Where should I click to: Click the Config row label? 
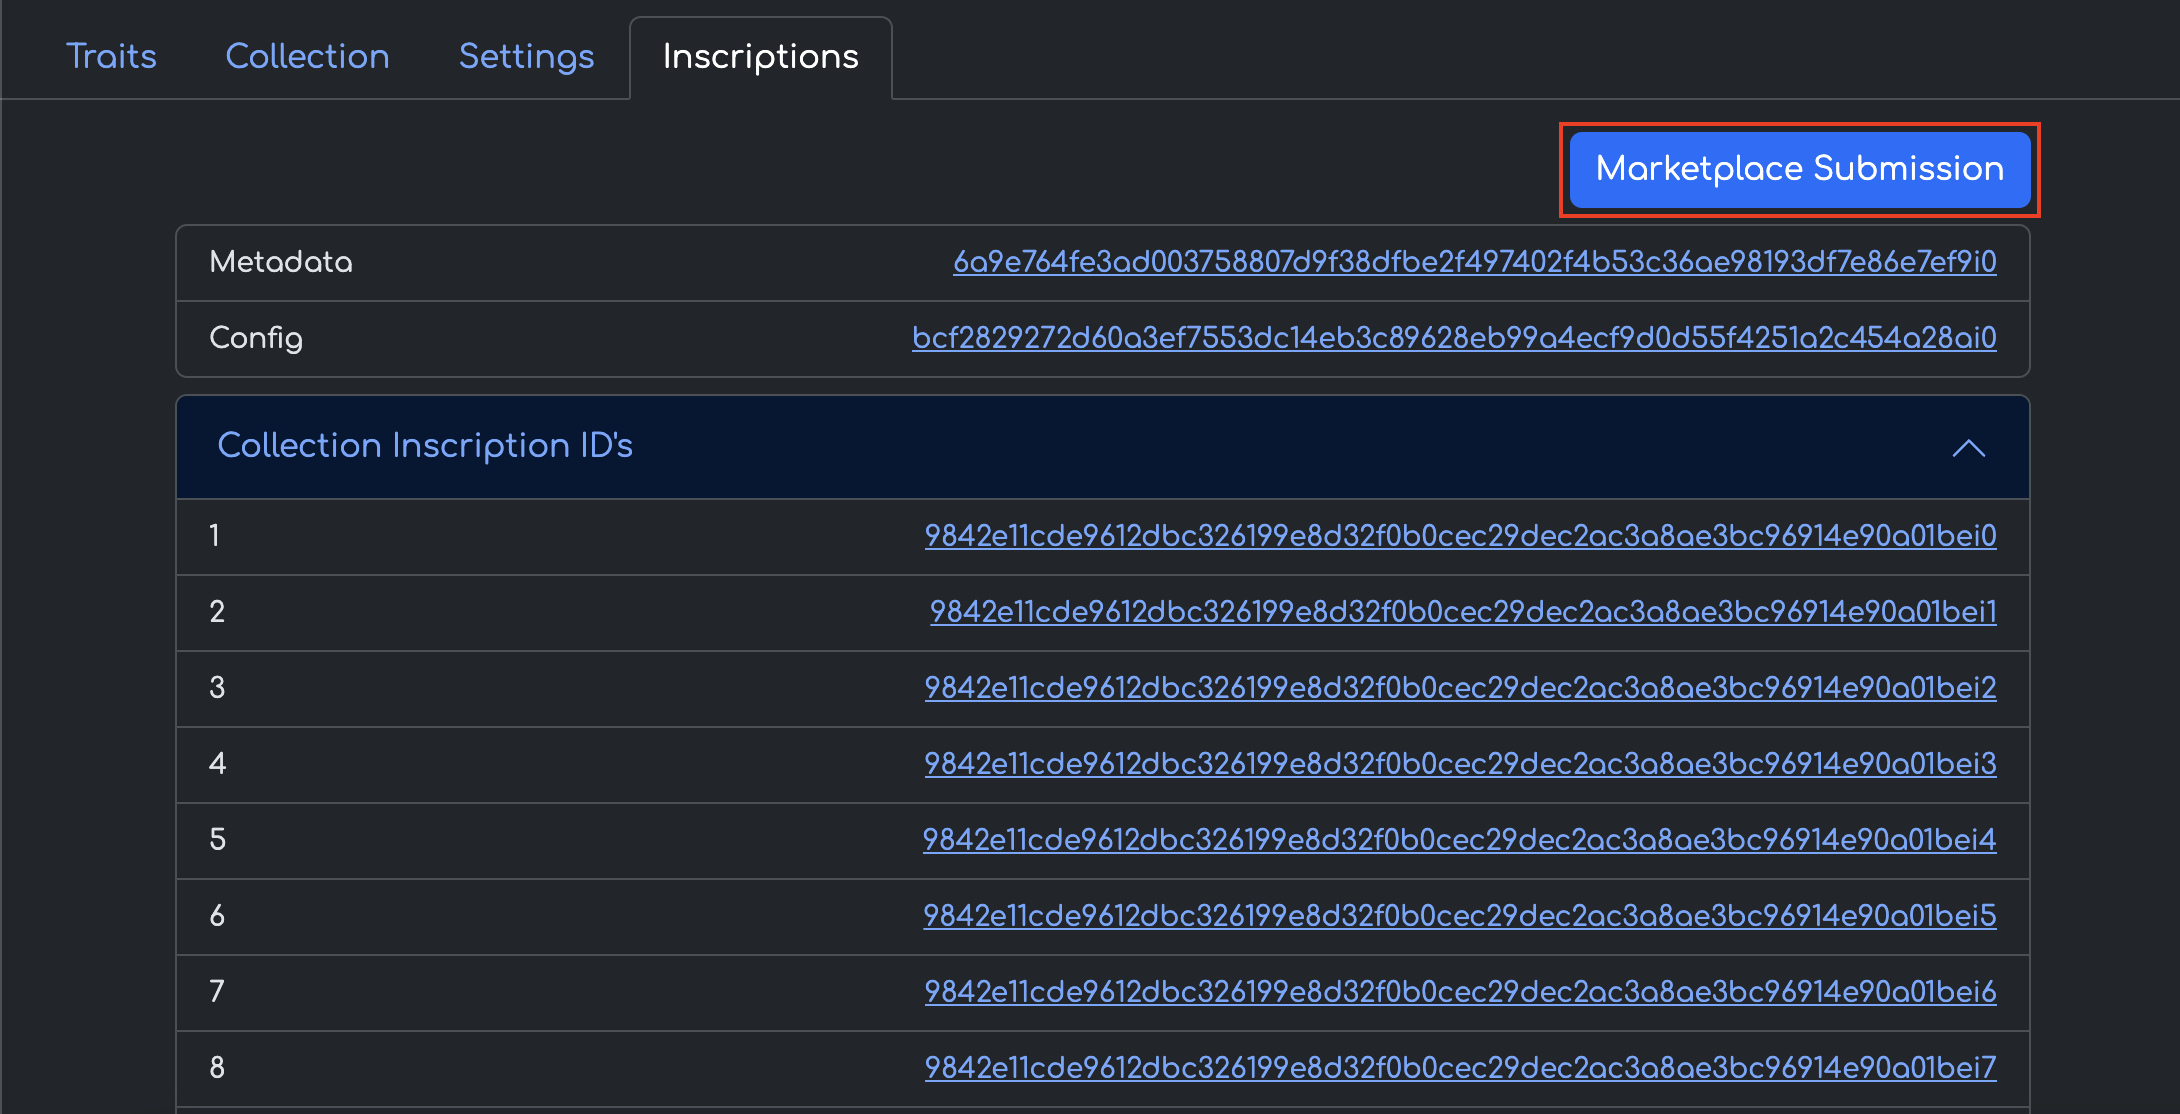pos(256,338)
